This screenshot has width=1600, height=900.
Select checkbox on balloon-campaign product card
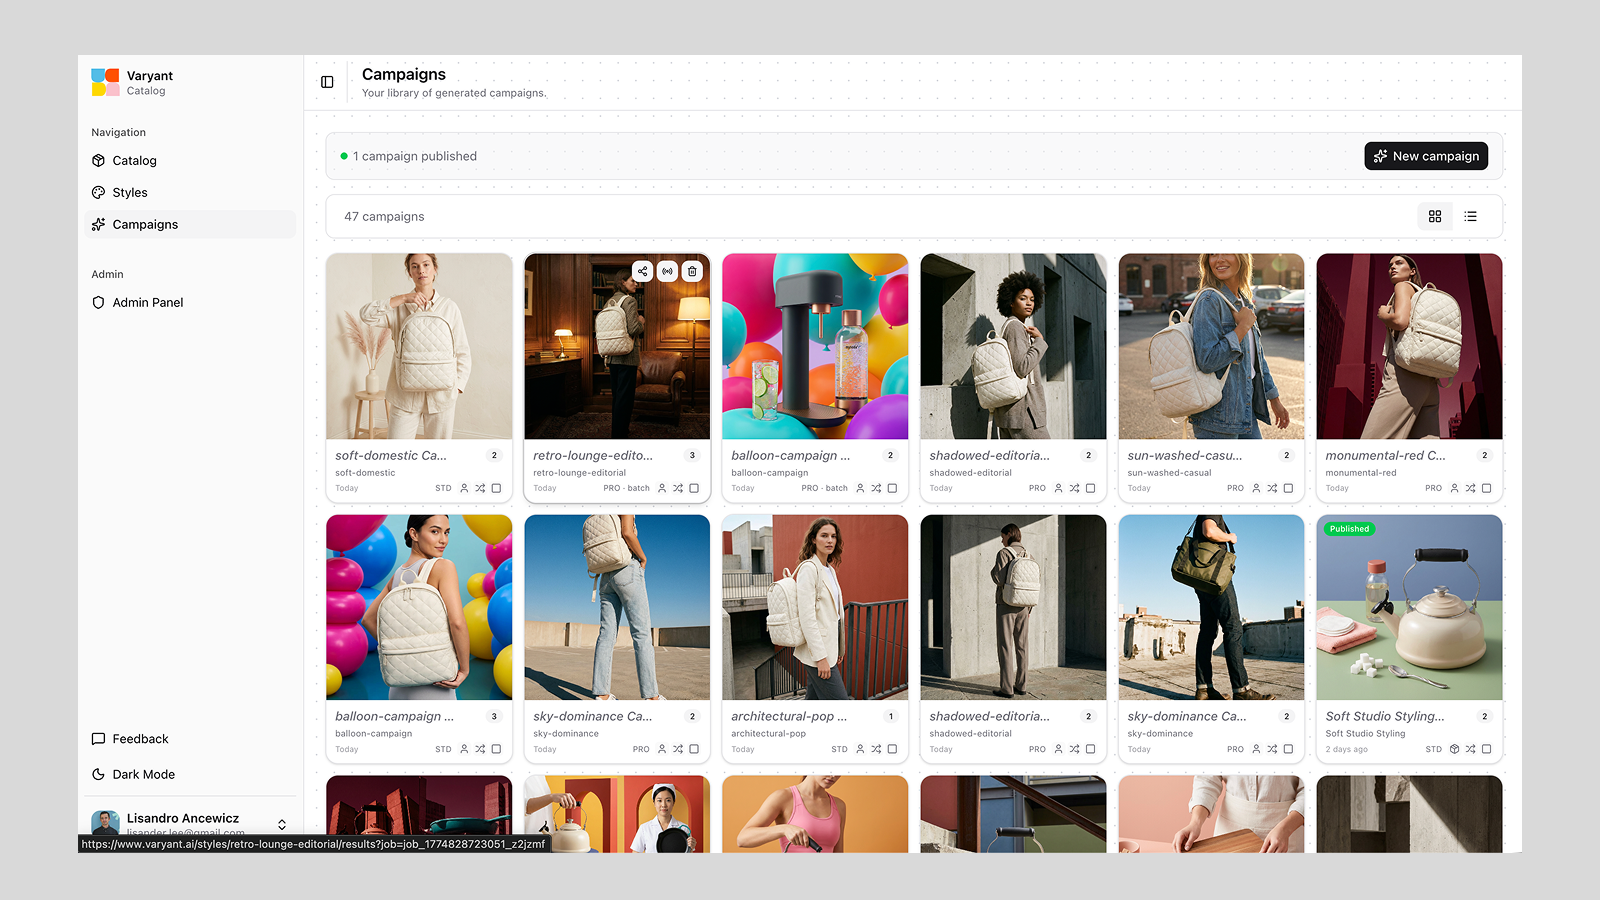click(892, 488)
